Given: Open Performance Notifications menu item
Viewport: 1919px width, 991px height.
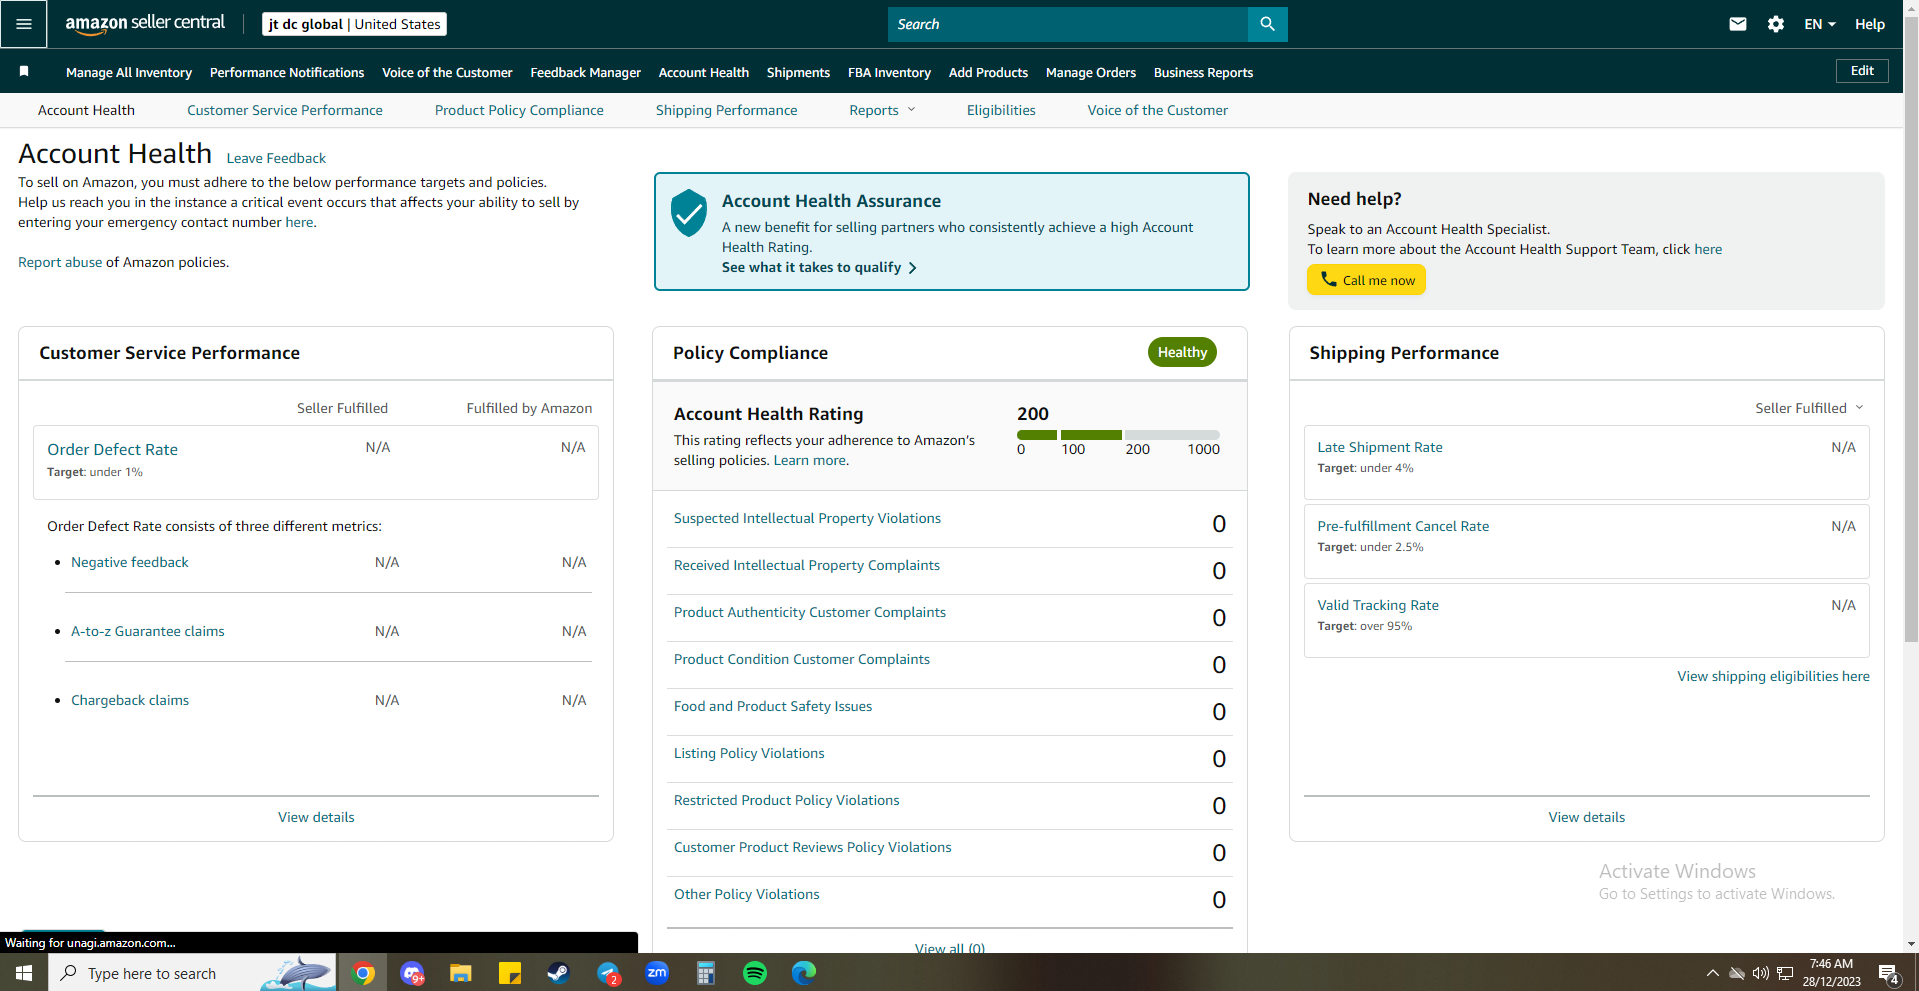Looking at the screenshot, I should point(287,72).
